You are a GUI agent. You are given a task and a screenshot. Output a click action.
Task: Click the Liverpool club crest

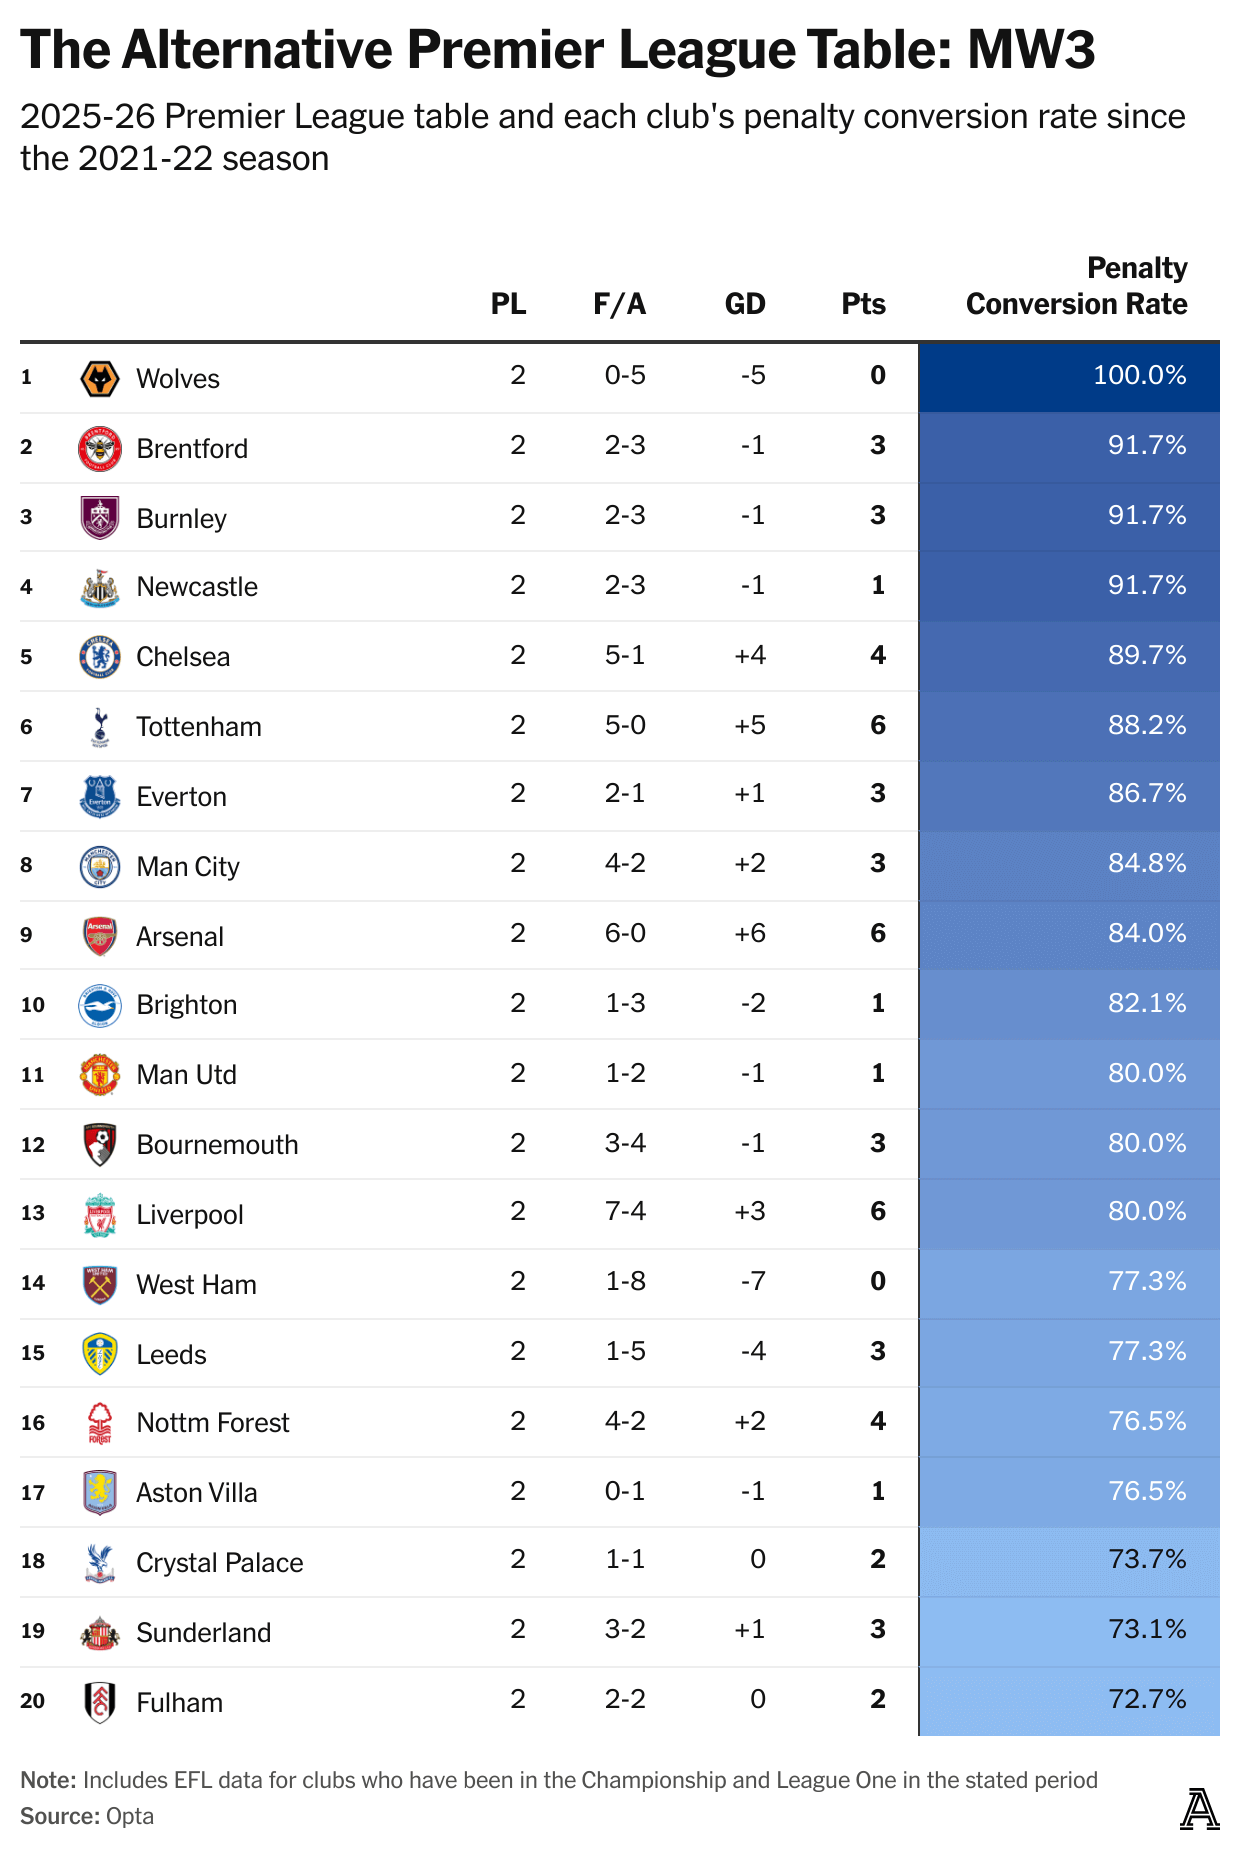(100, 1215)
